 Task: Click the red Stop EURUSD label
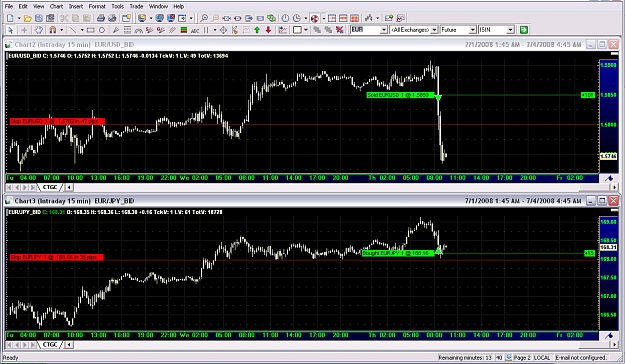coord(57,121)
